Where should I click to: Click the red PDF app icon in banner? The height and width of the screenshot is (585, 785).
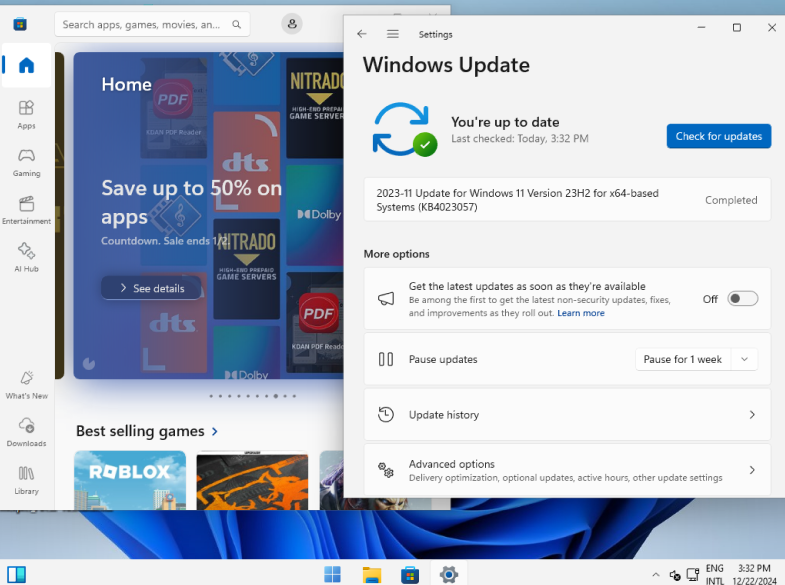[x=318, y=313]
